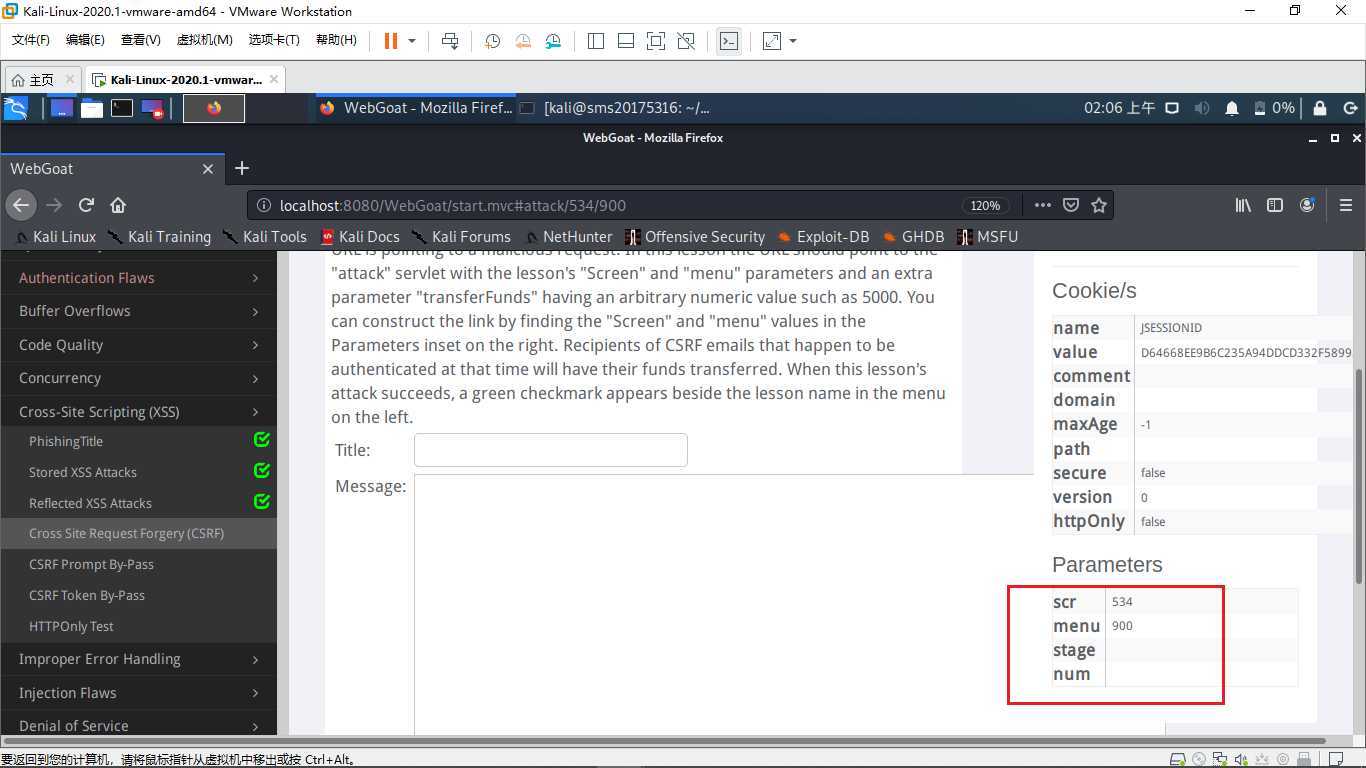
Task: Click the volume icon in Kali panel
Action: pyautogui.click(x=1202, y=108)
